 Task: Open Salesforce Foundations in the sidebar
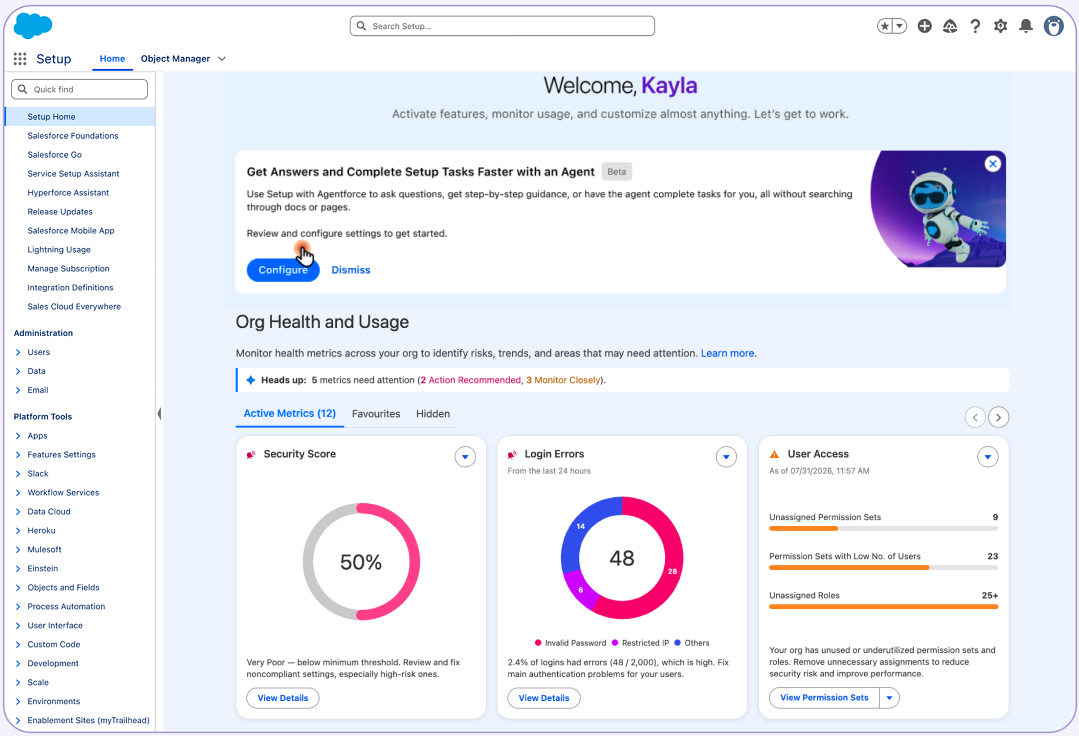73,136
